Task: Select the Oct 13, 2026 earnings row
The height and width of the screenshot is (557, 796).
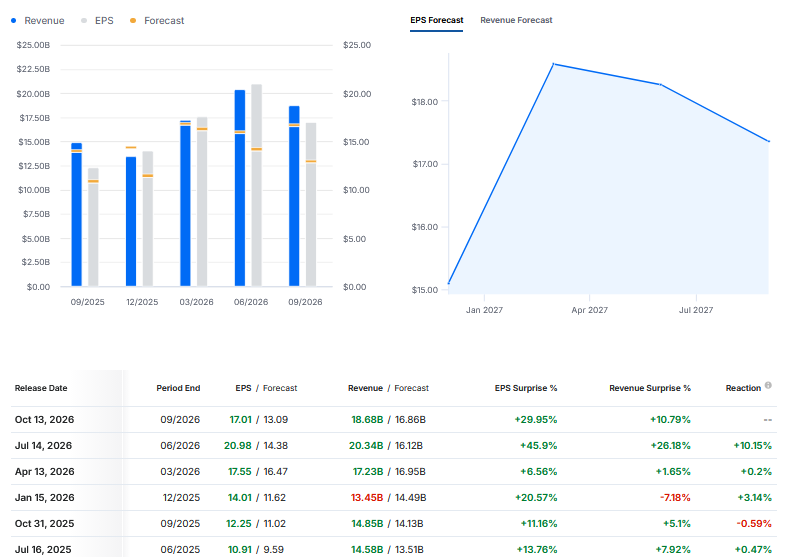Action: coord(394,419)
